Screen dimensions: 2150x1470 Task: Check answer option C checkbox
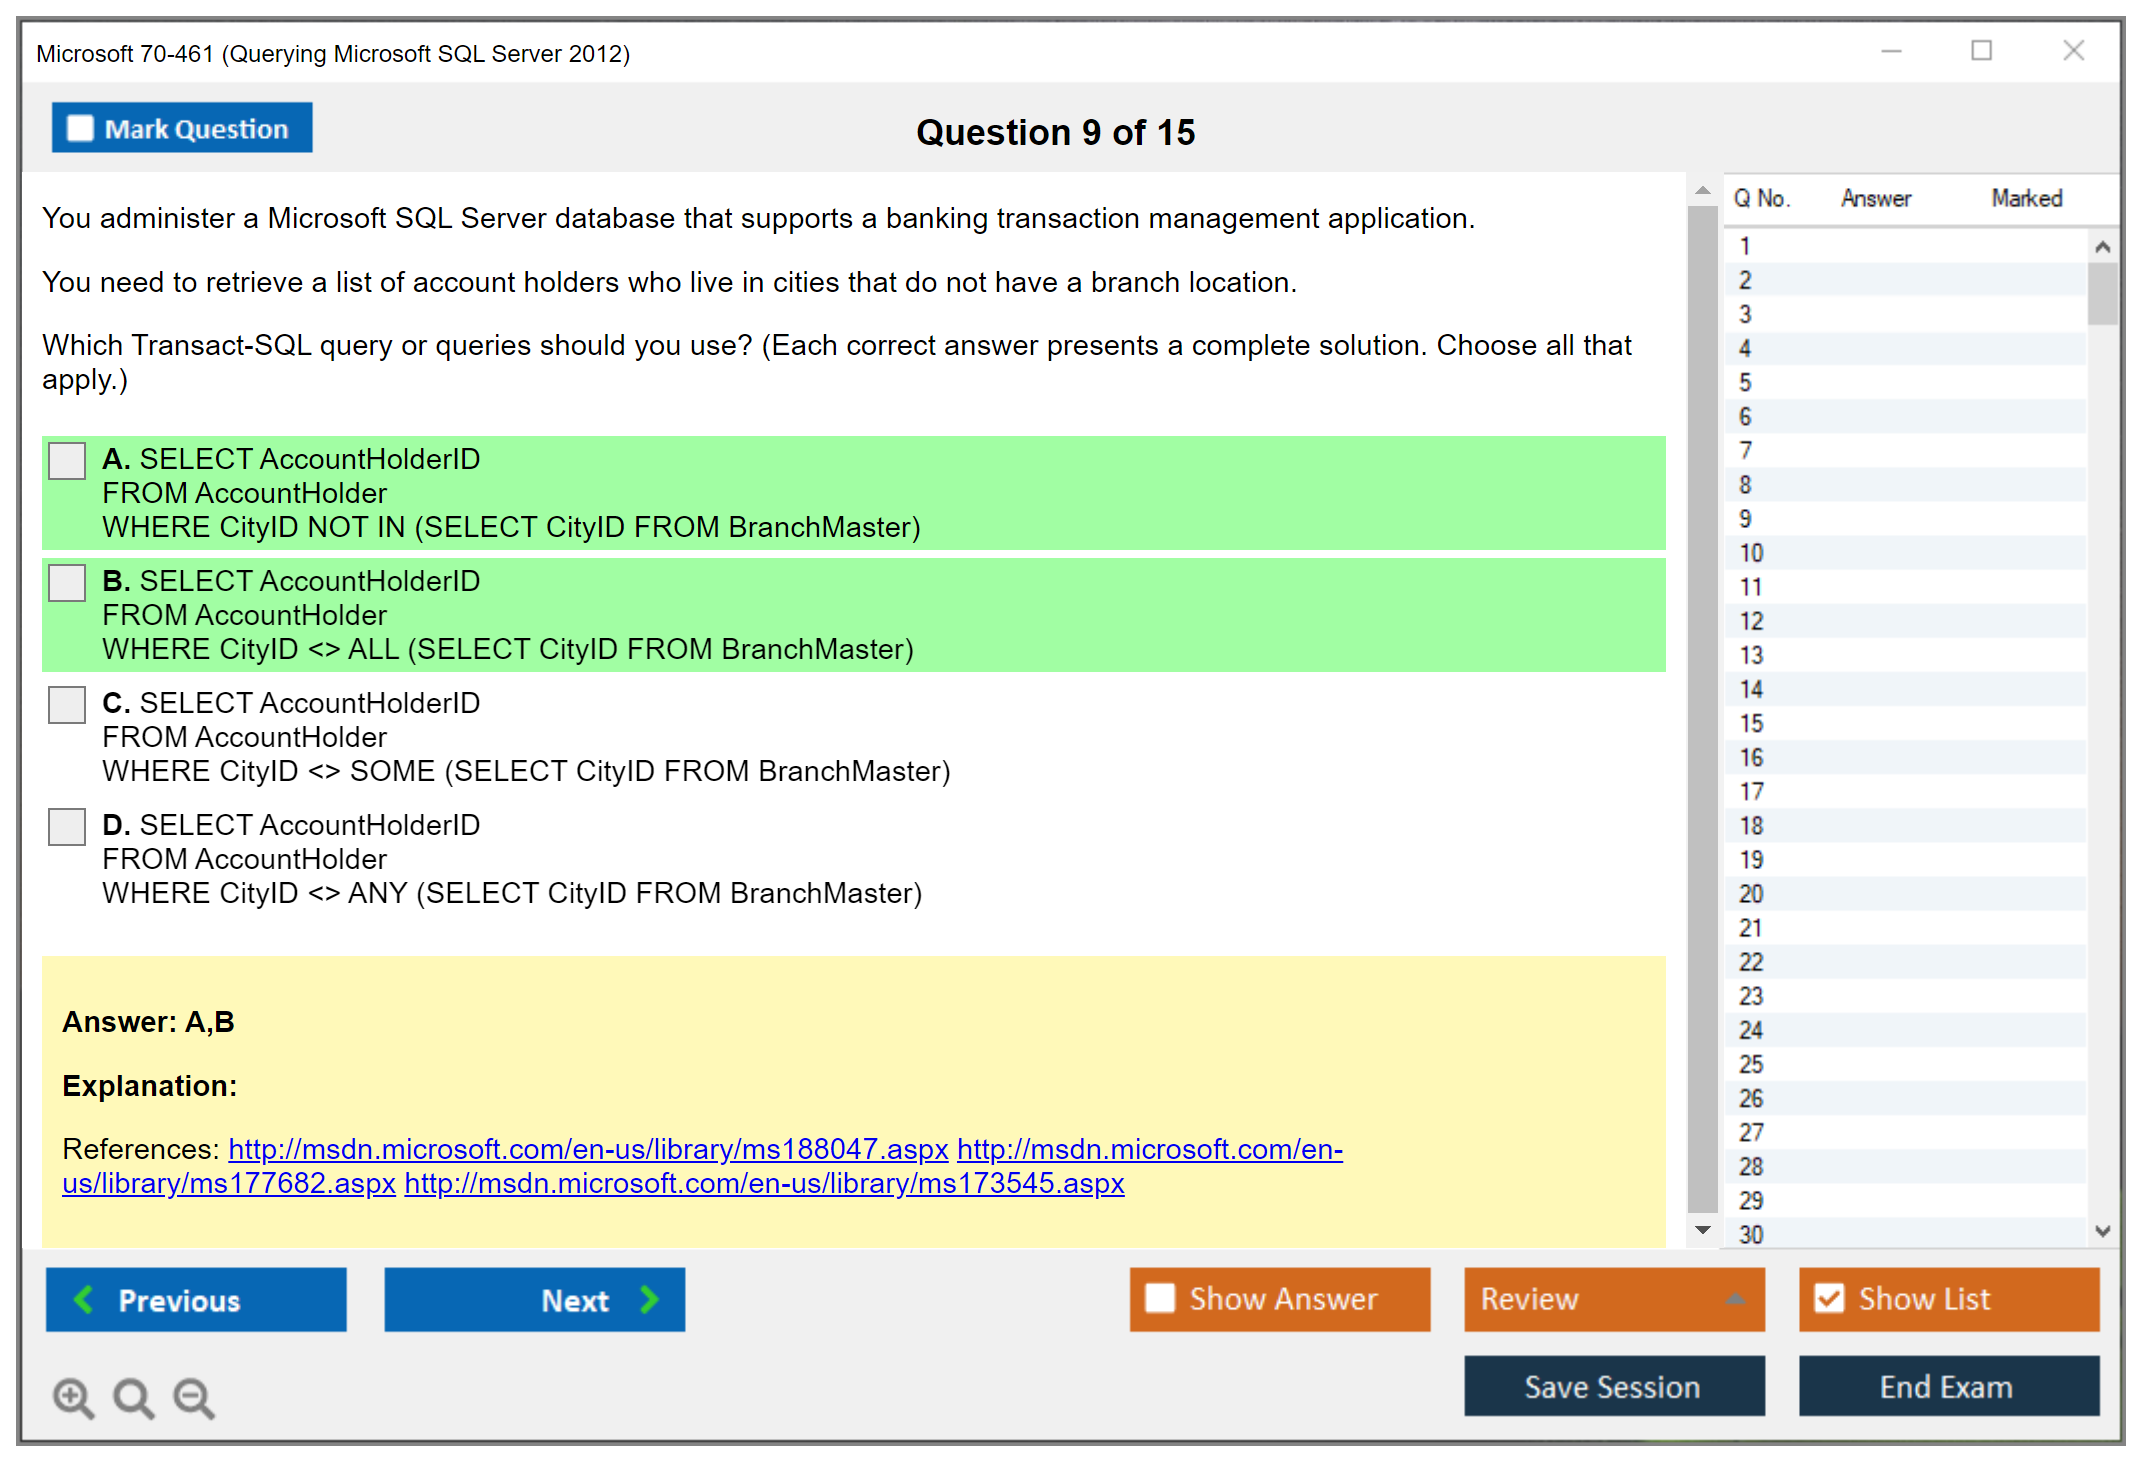click(67, 705)
